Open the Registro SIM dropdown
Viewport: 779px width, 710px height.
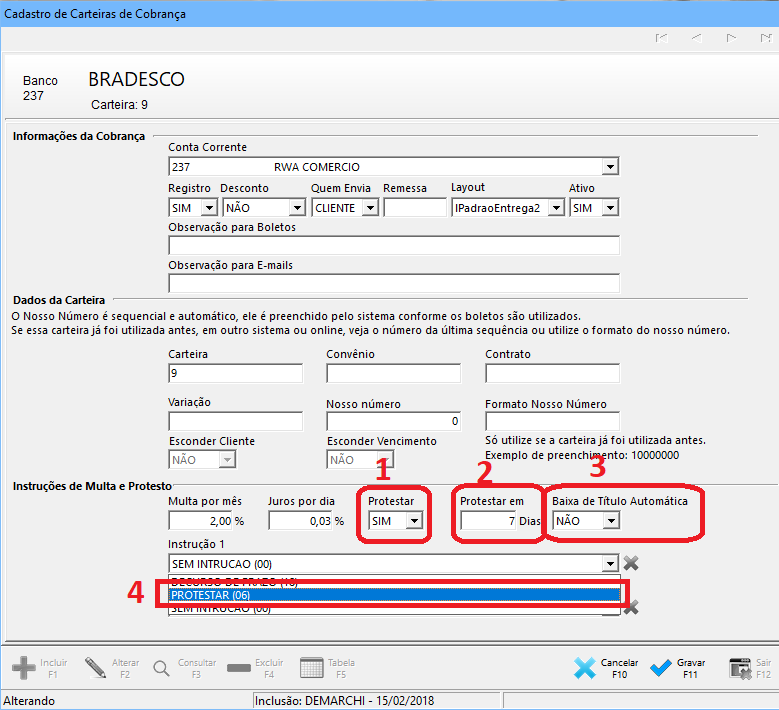209,208
